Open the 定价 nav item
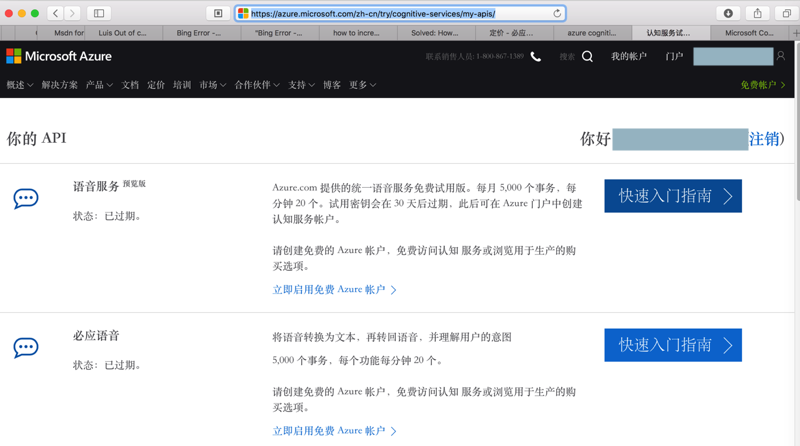The height and width of the screenshot is (446, 800). [156, 85]
